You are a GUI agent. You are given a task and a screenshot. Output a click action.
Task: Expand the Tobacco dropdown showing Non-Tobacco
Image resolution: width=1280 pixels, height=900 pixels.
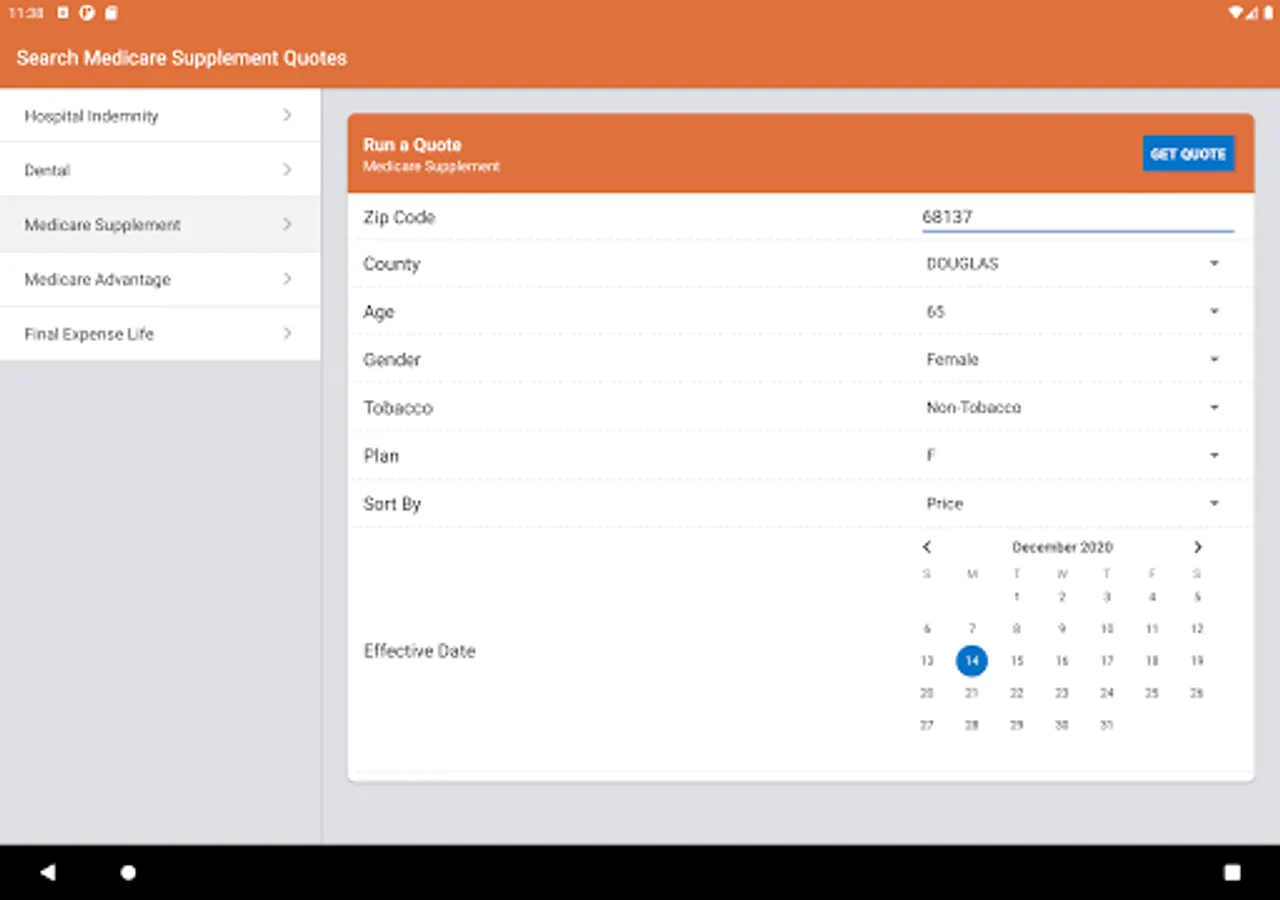1078,408
